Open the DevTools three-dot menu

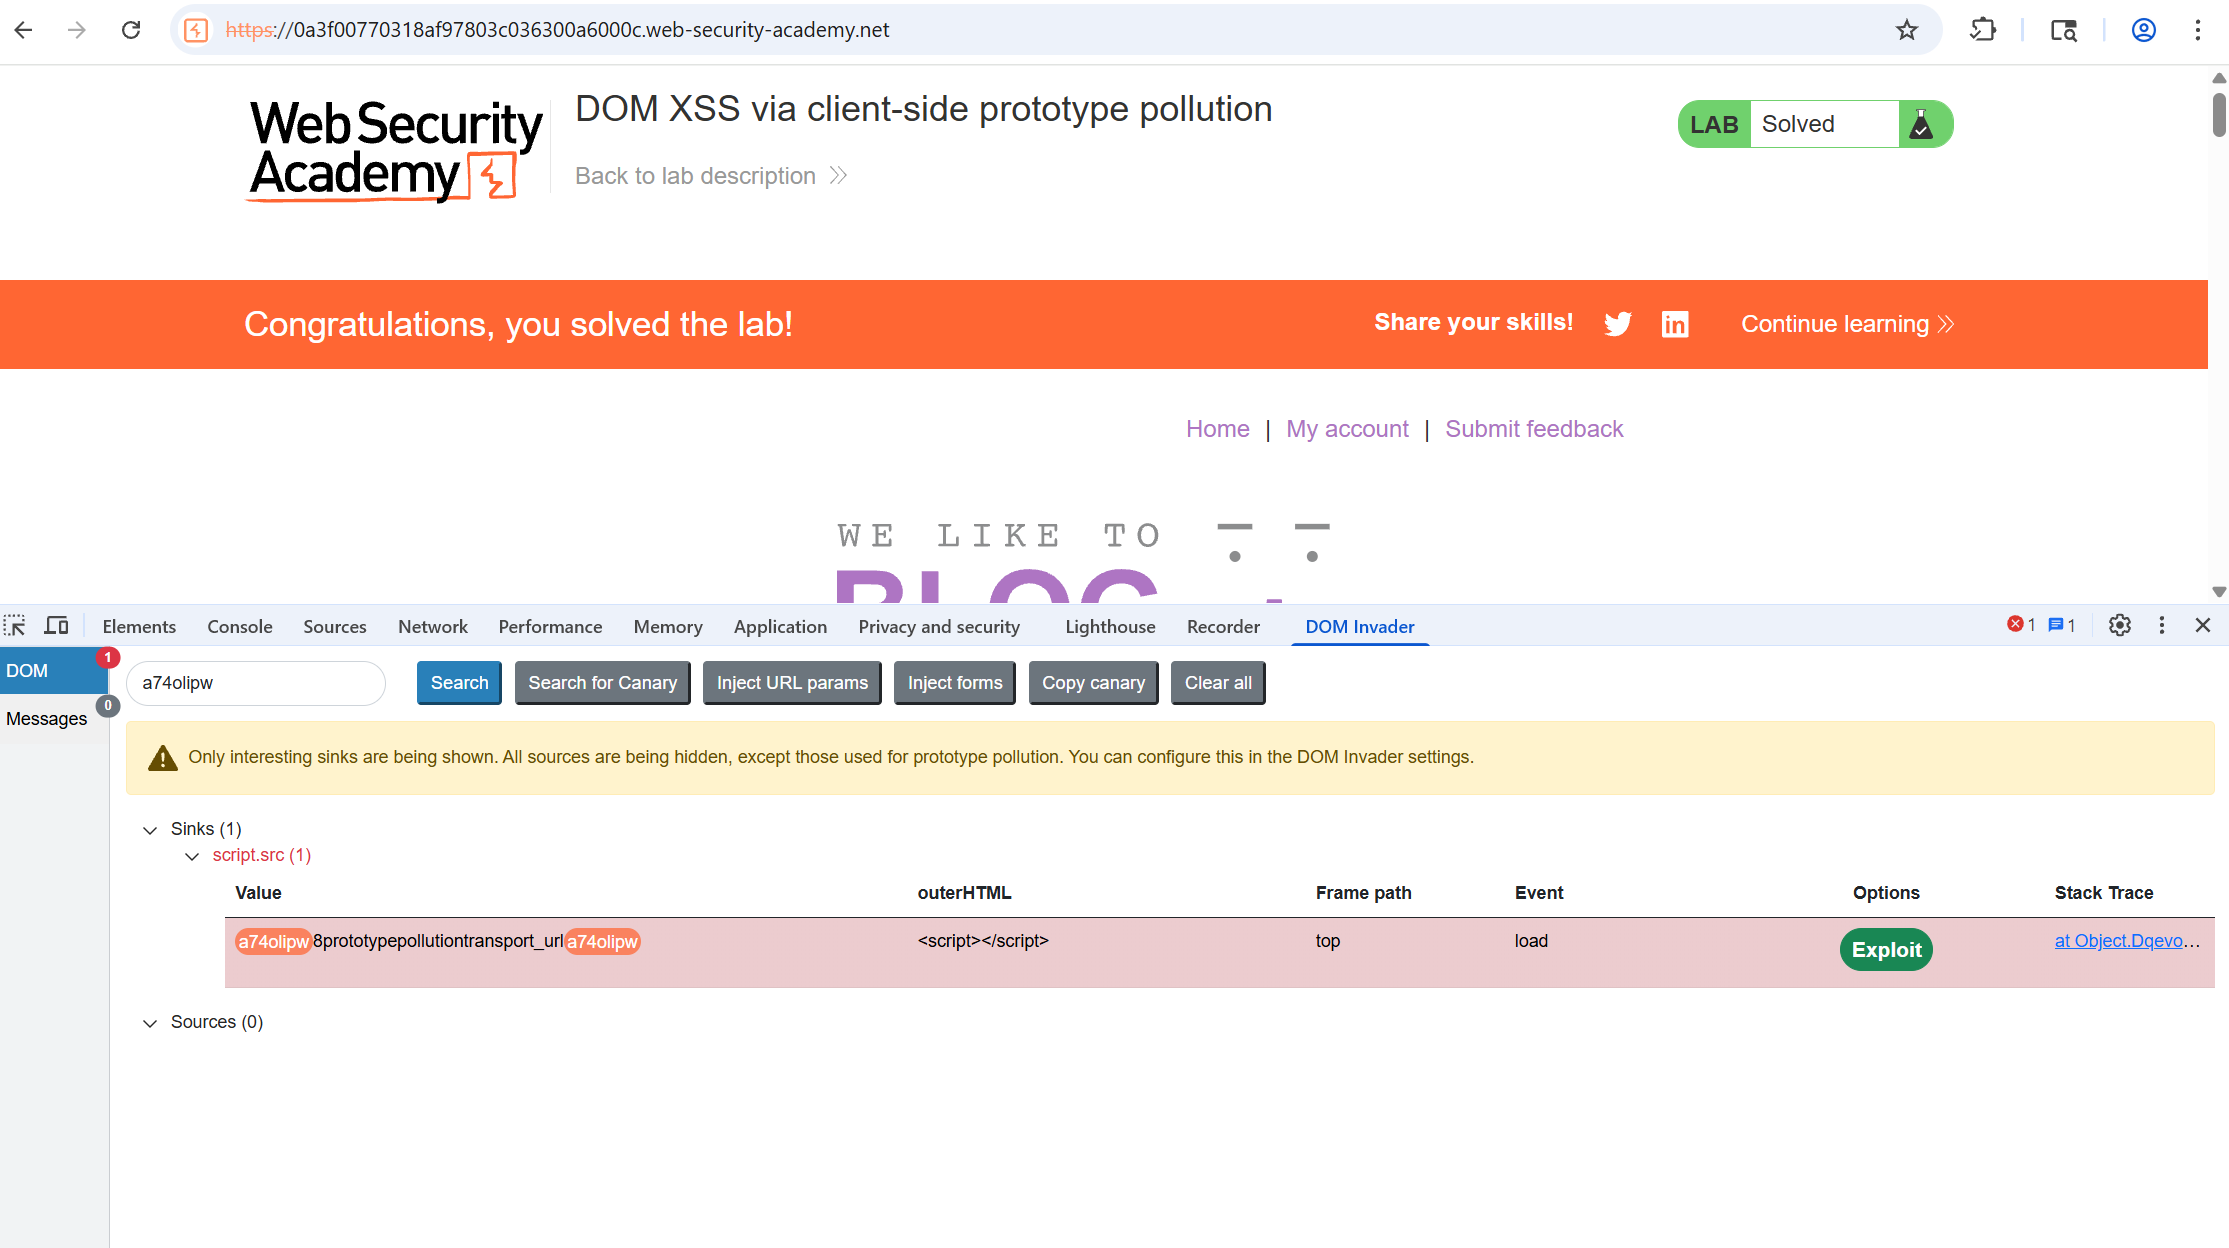coord(2162,626)
